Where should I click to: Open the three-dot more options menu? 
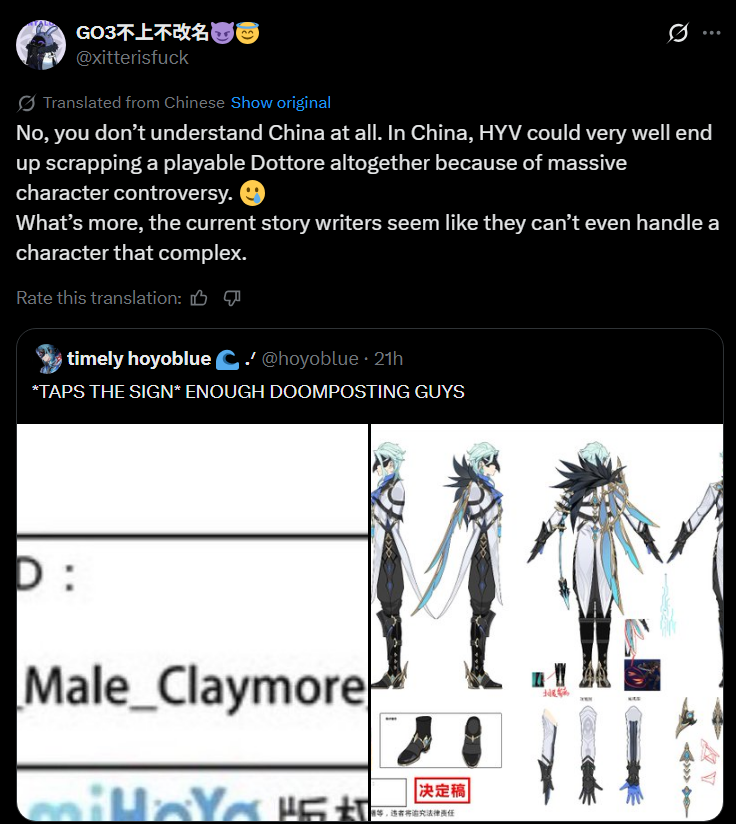coord(711,33)
